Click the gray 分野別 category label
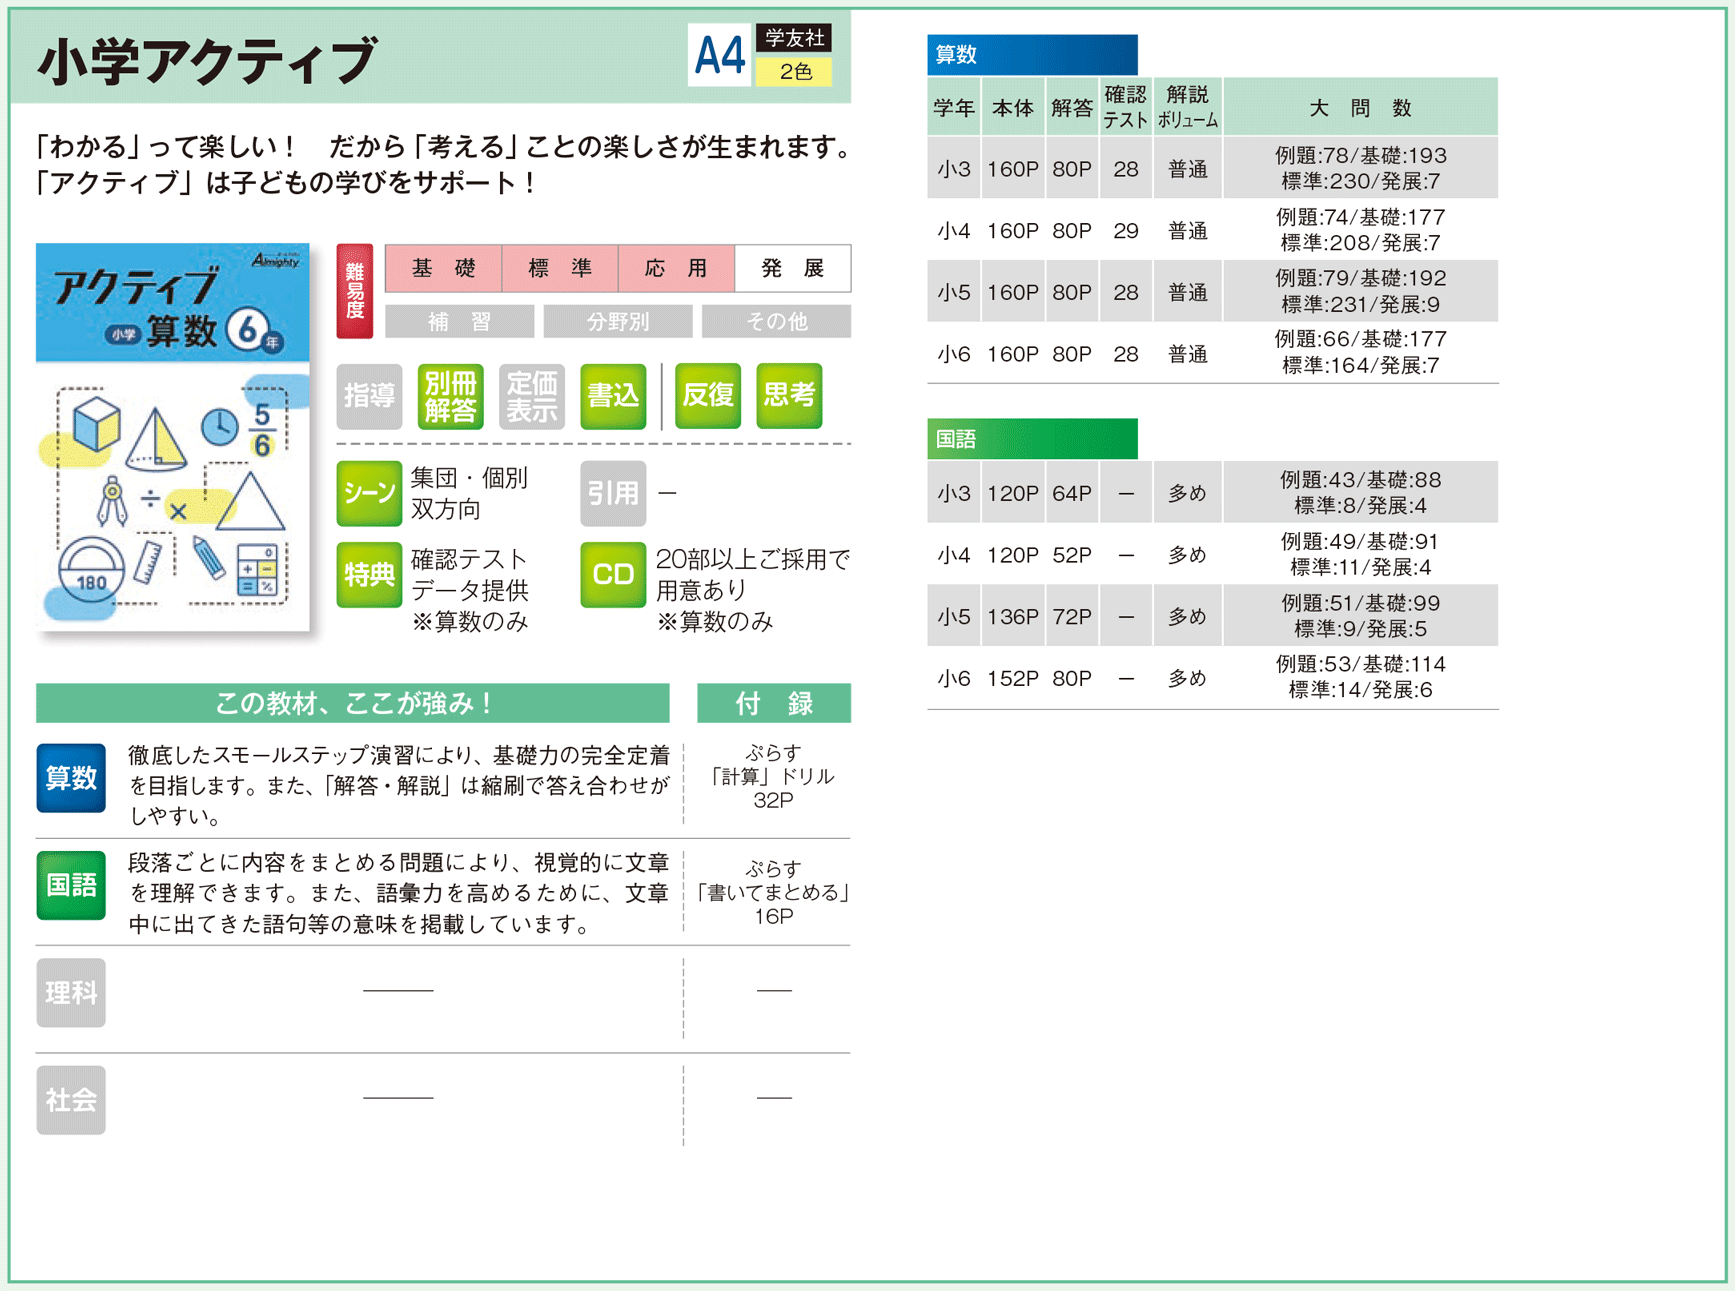Screen dimensions: 1735x1291 pyautogui.click(x=617, y=322)
